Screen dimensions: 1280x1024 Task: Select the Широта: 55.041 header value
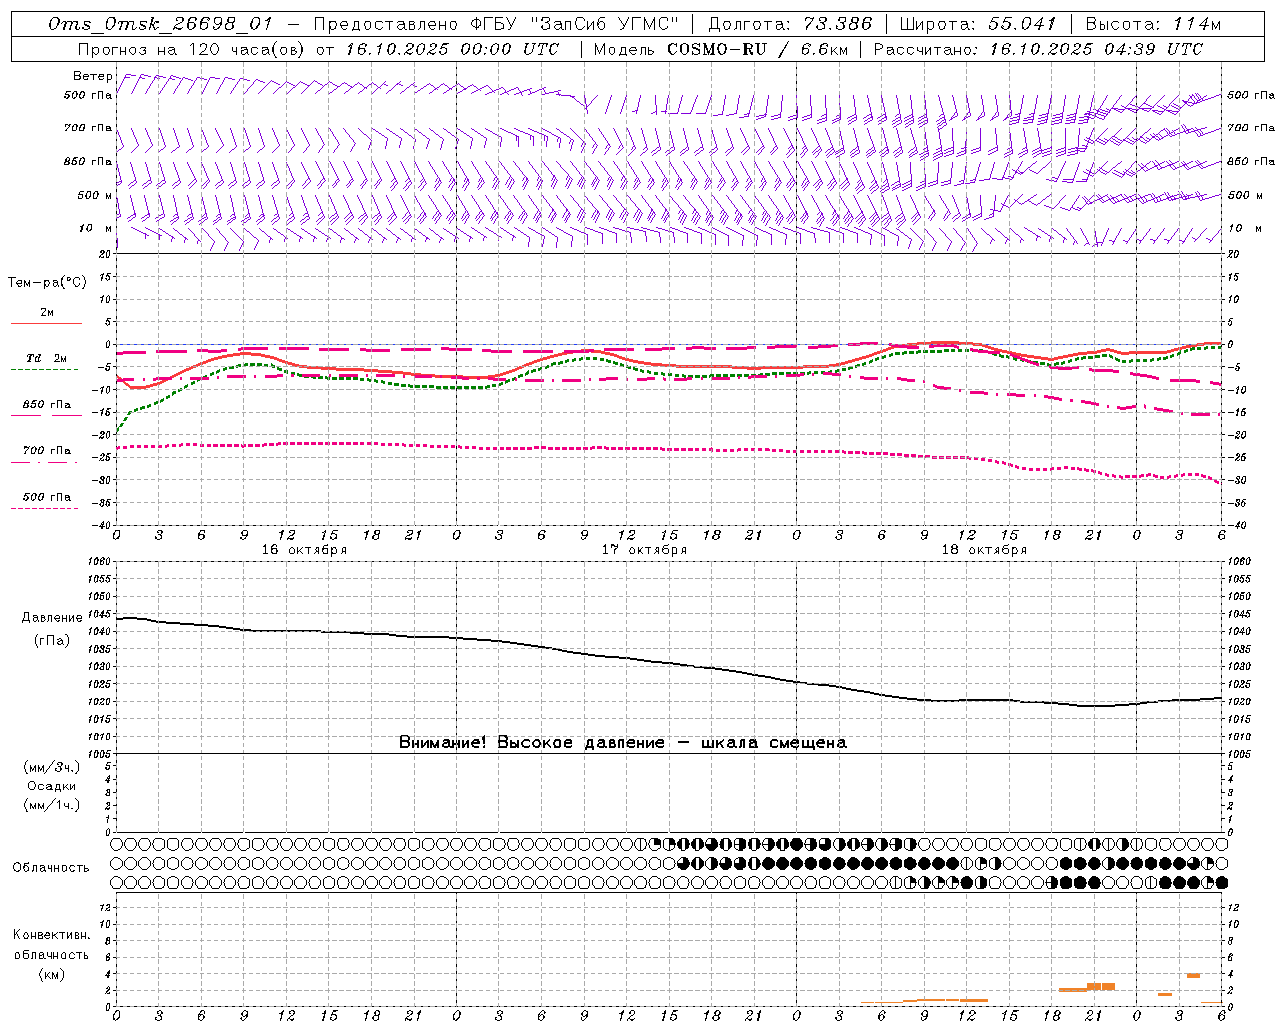(x=979, y=24)
